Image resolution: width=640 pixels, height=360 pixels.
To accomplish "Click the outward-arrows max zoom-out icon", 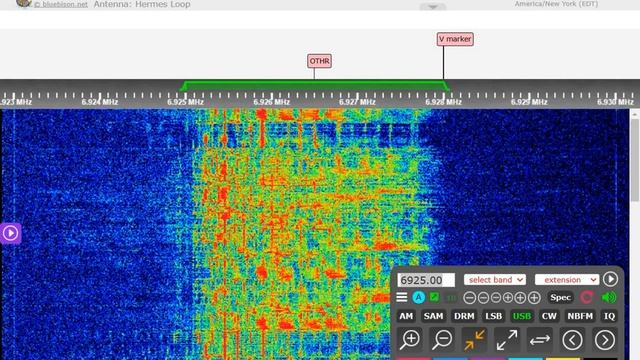I will [507, 340].
